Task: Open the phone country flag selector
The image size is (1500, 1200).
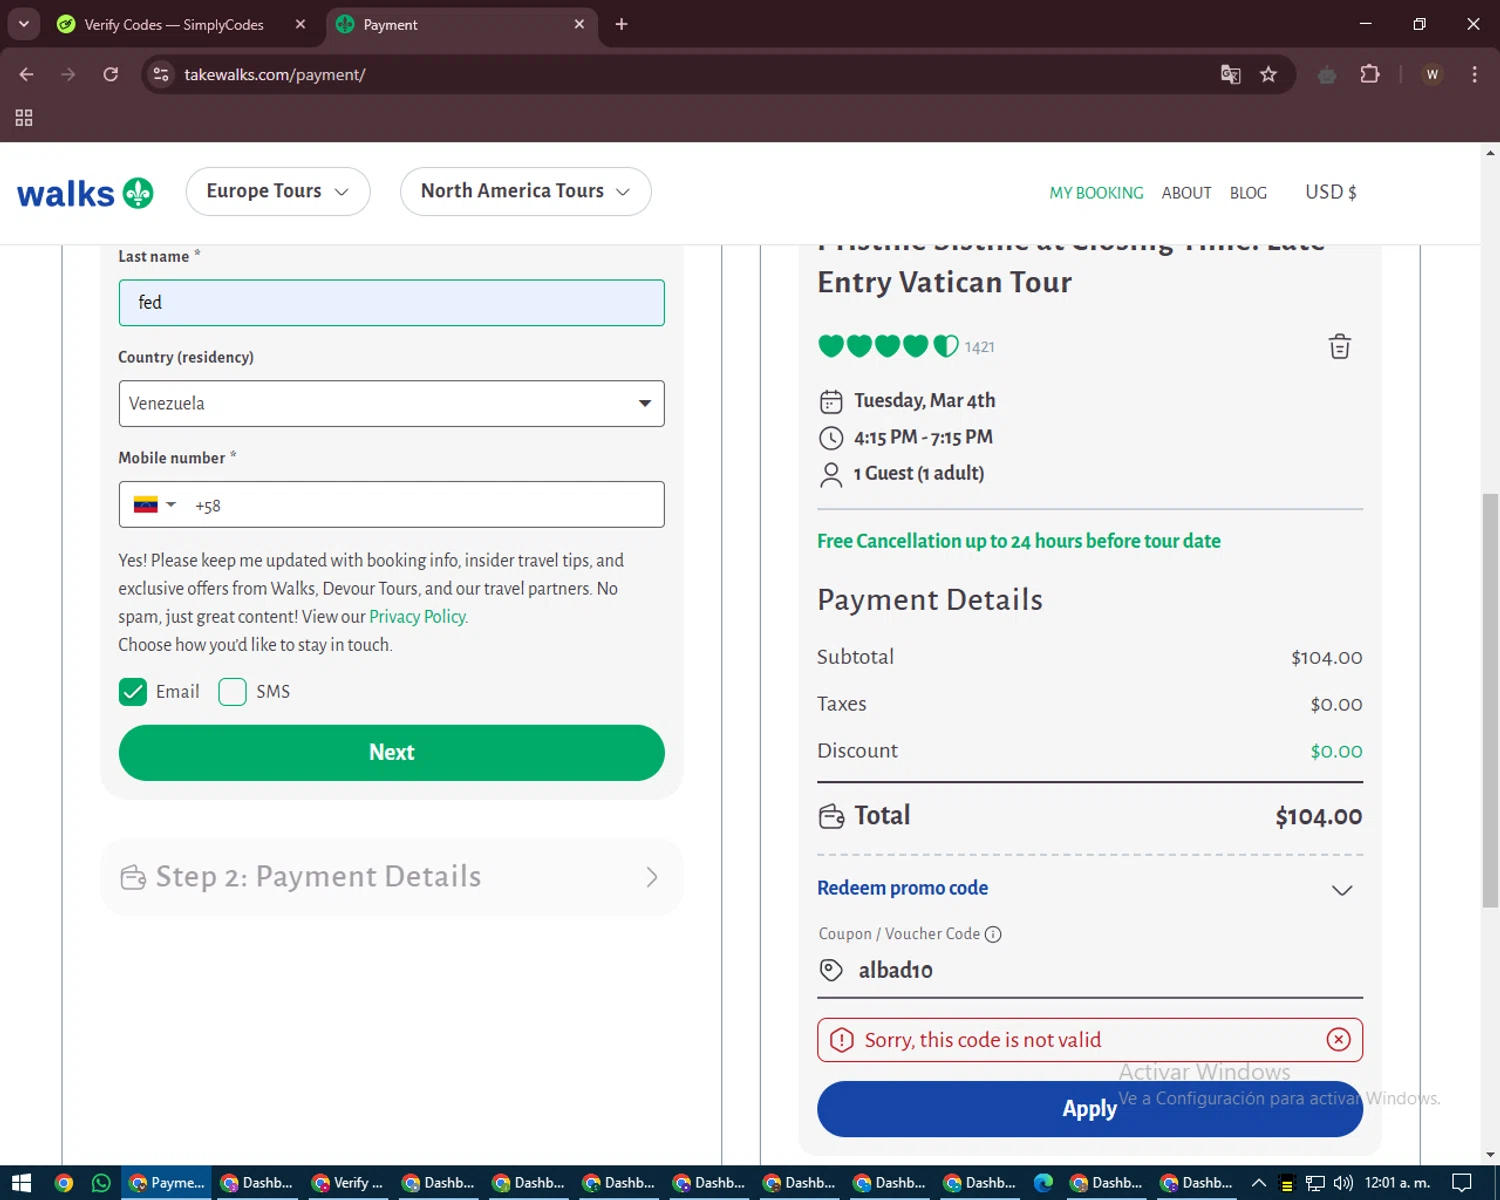Action: (x=155, y=505)
